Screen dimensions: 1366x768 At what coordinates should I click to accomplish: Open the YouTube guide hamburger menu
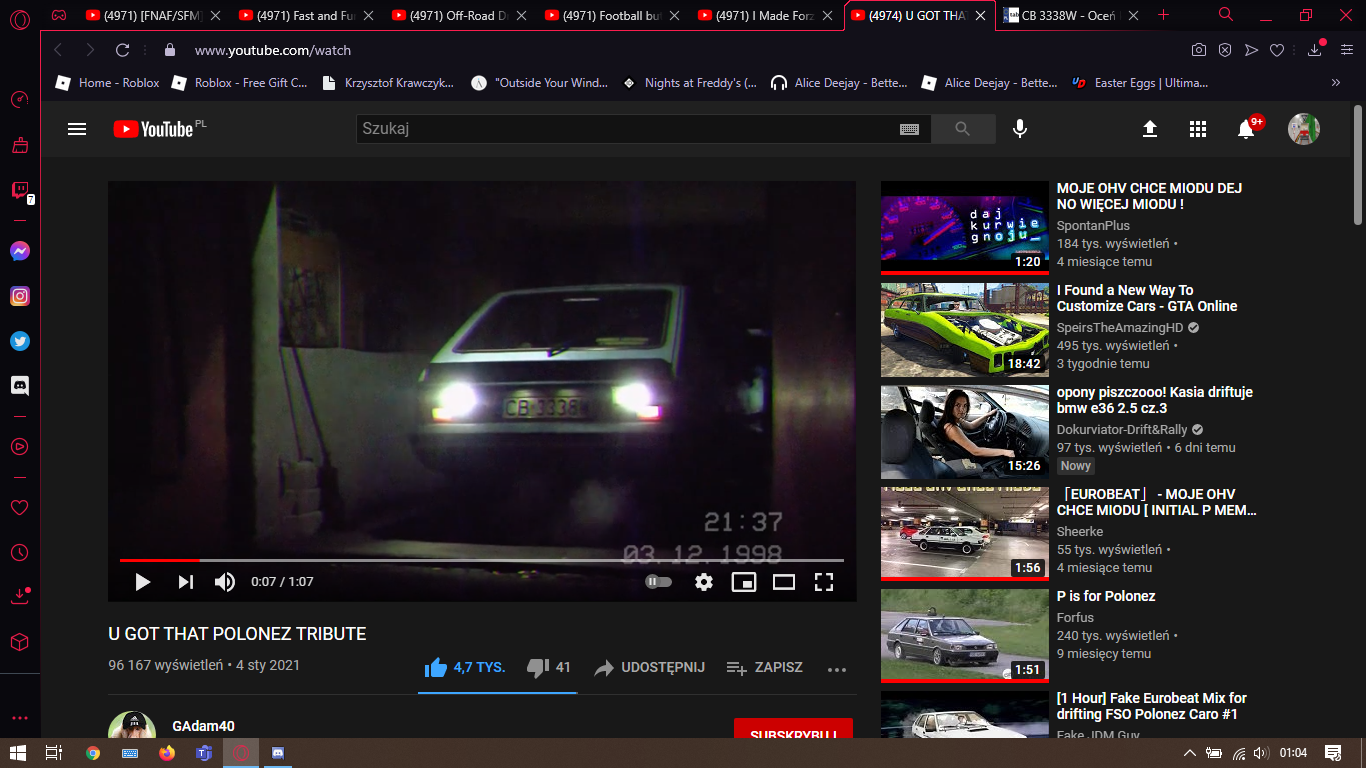pyautogui.click(x=77, y=129)
